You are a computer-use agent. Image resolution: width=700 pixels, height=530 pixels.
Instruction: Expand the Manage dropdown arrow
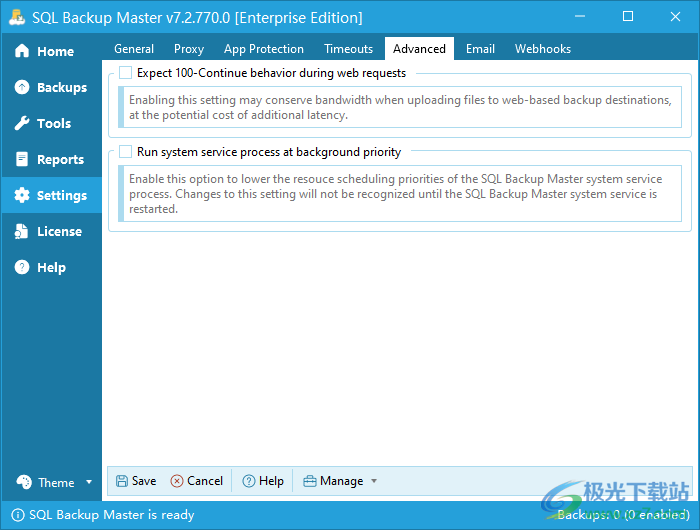point(374,481)
